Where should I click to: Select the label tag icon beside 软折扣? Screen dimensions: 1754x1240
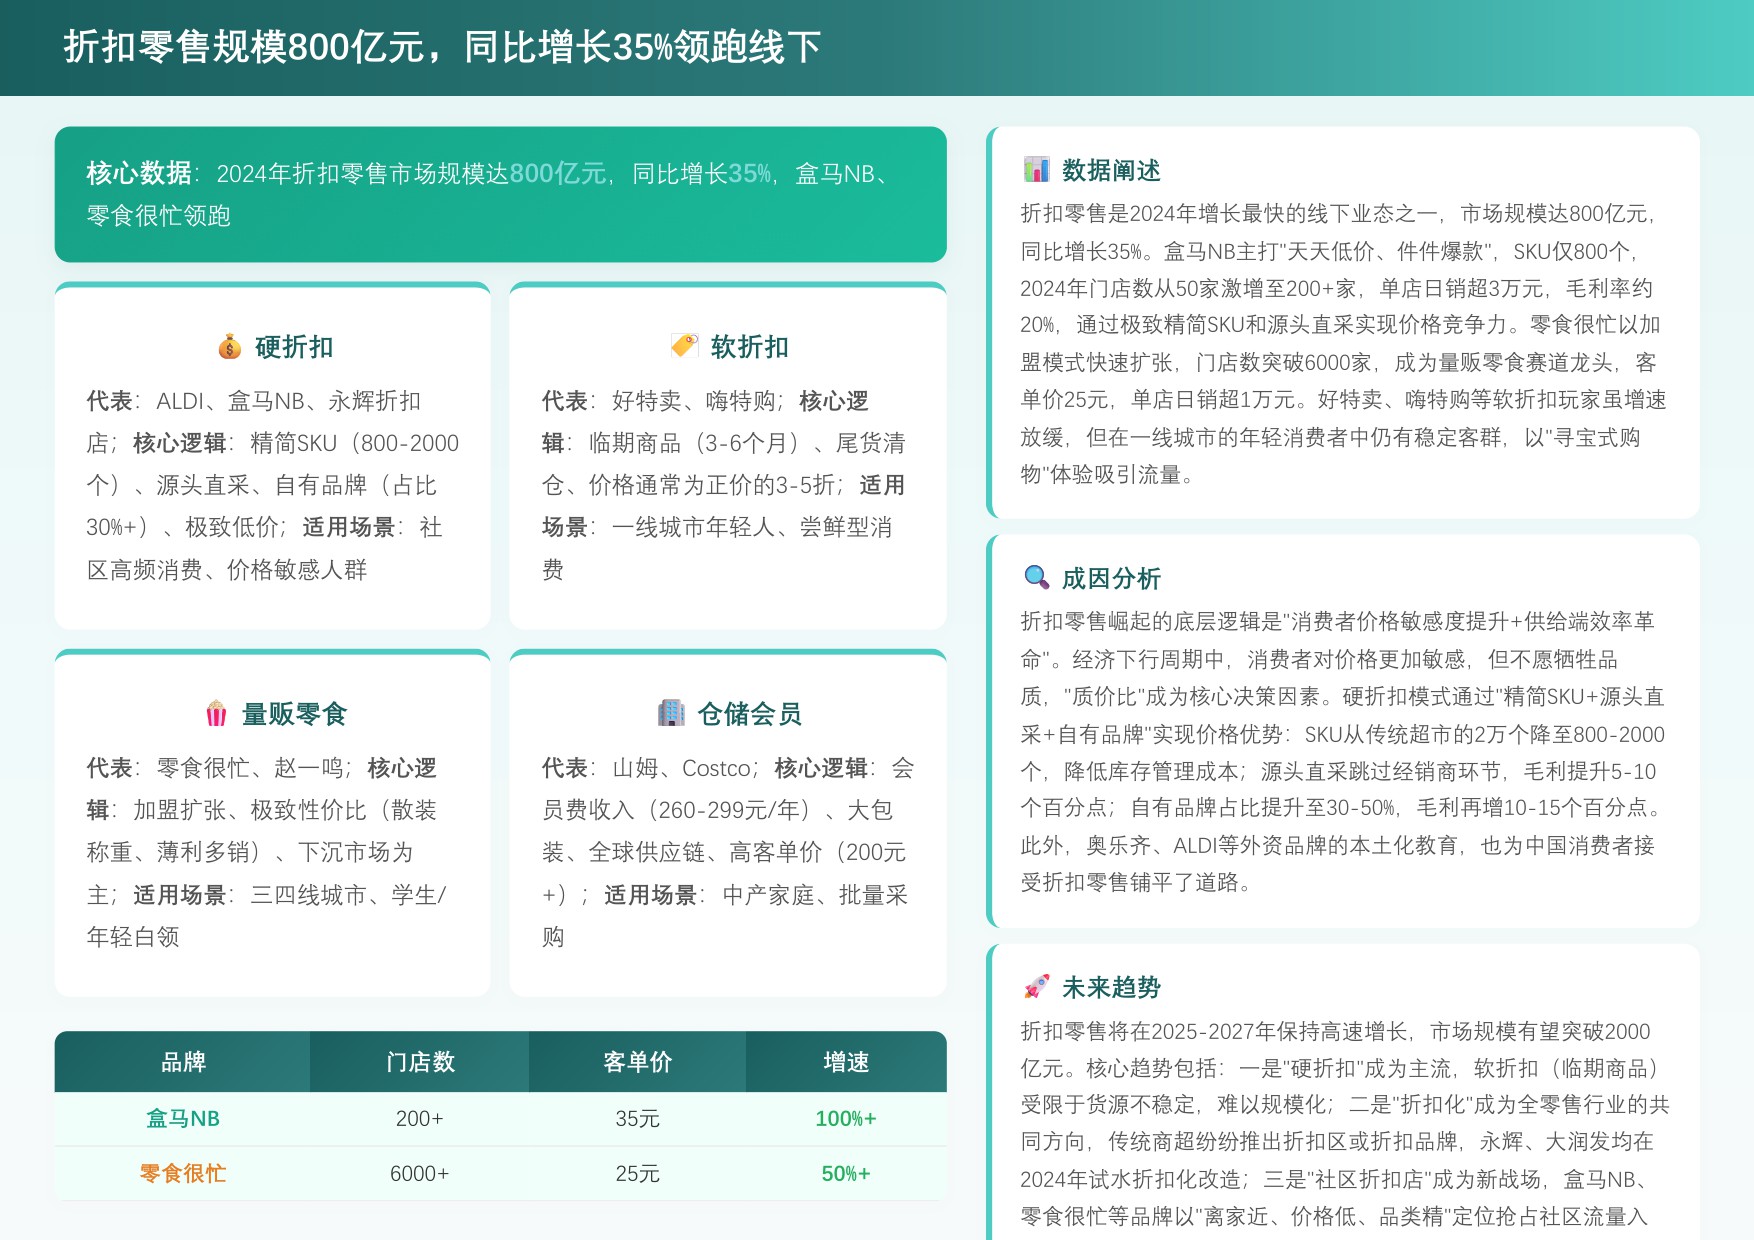[684, 347]
